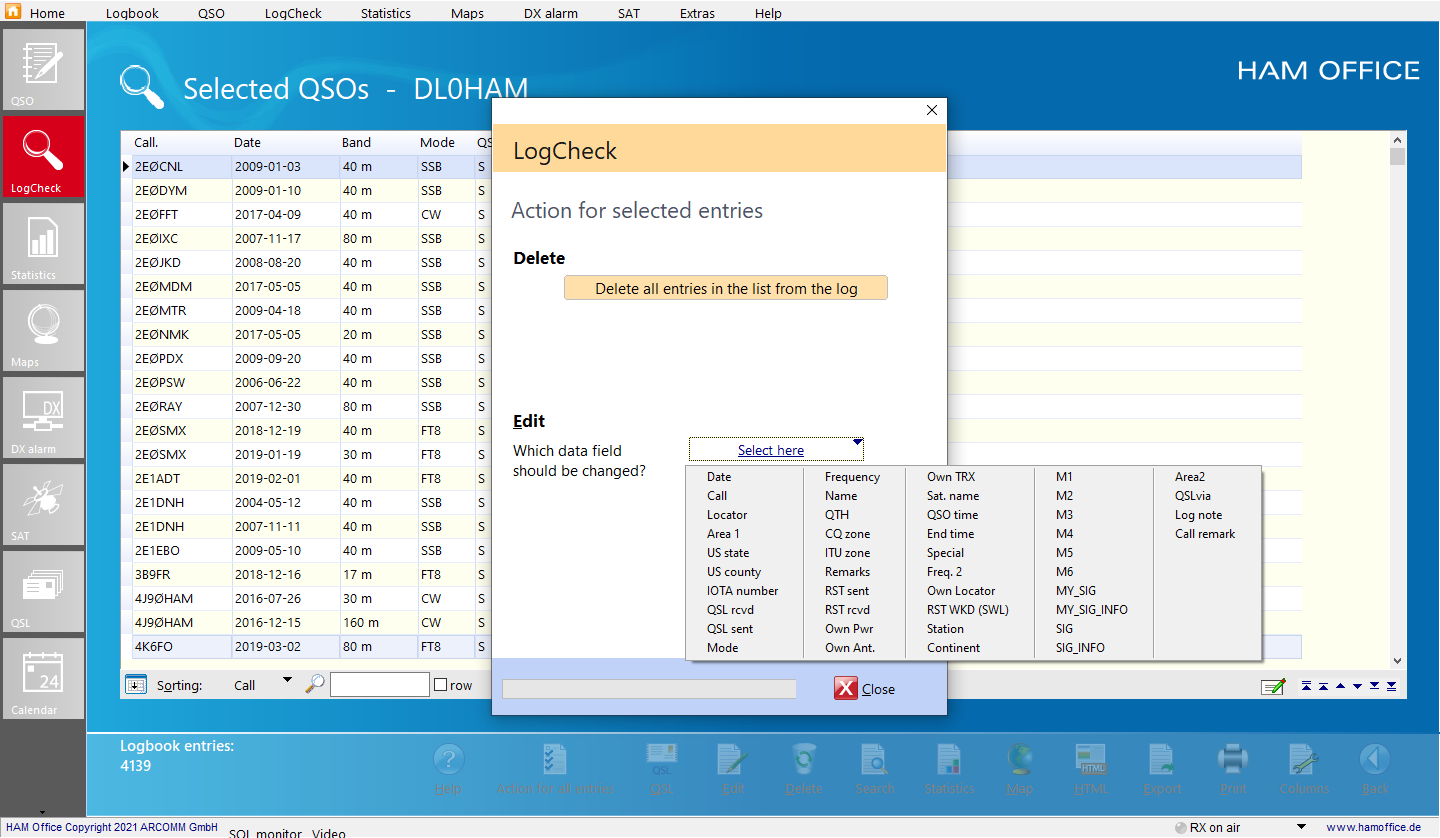Click the table vertical scrollbar
Screen dimensions: 1440x838
pos(1398,400)
